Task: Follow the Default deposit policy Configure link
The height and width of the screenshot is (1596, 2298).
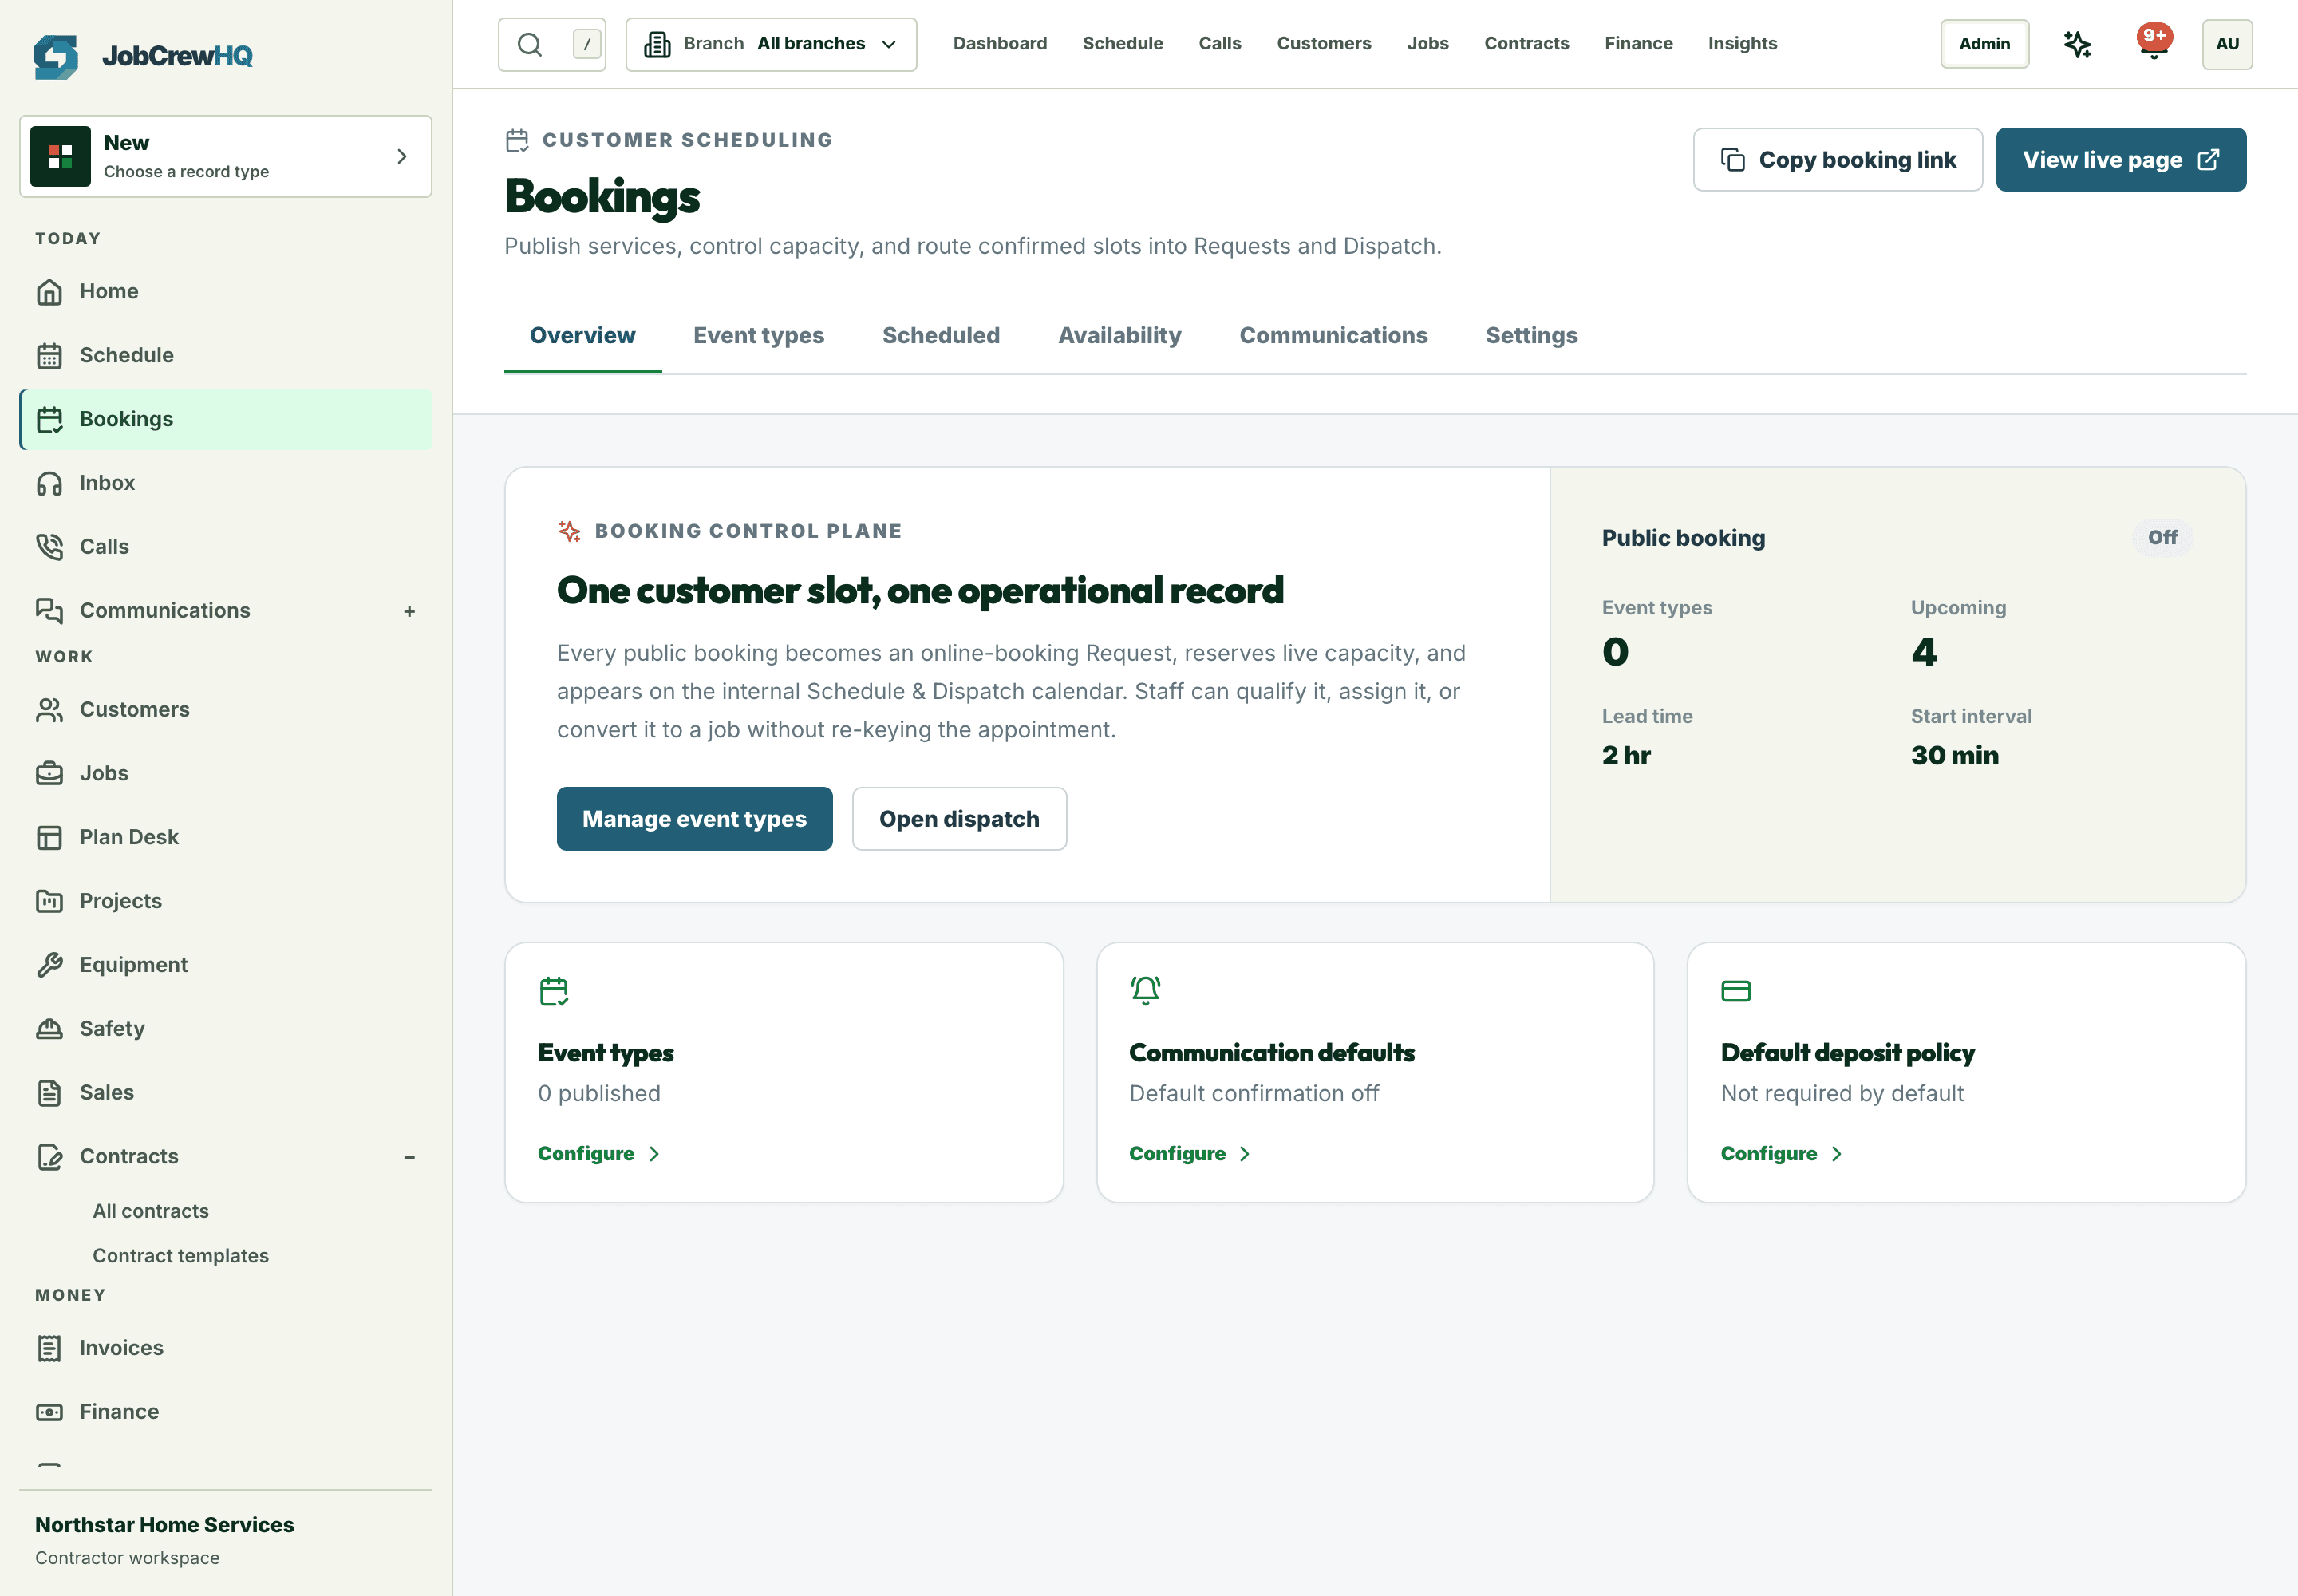Action: point(1782,1154)
